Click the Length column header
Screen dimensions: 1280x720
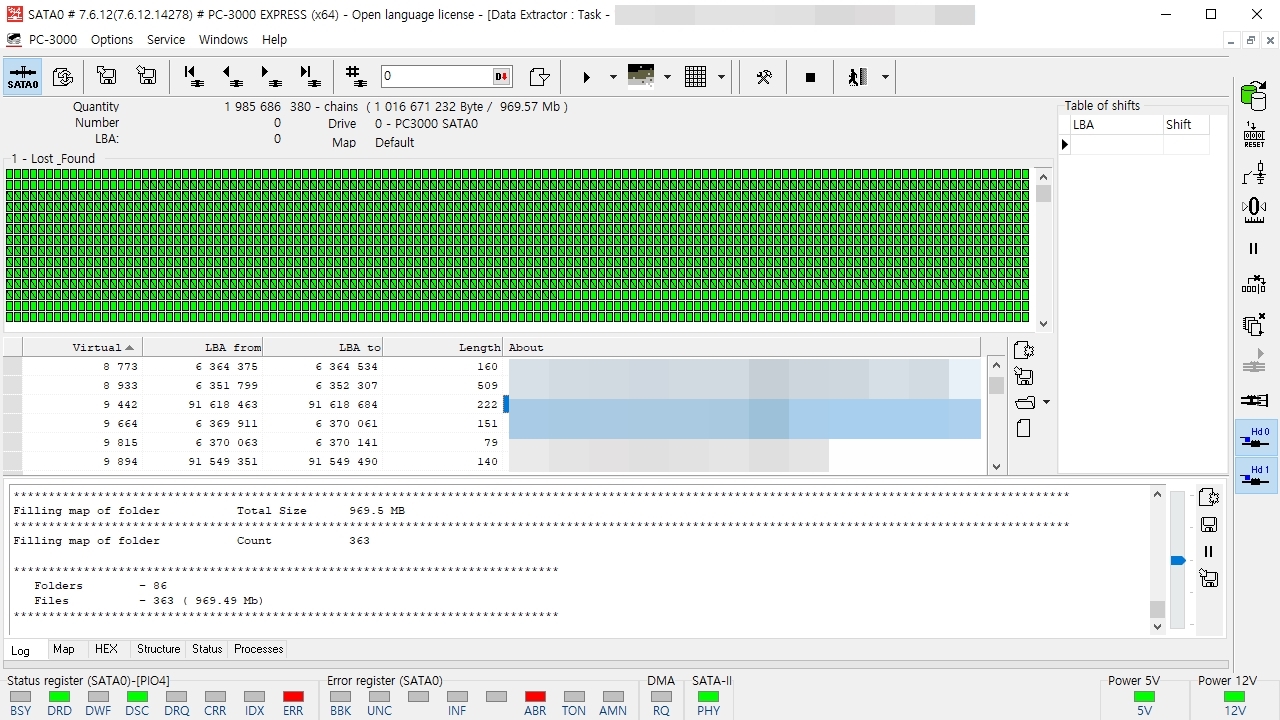coord(443,347)
